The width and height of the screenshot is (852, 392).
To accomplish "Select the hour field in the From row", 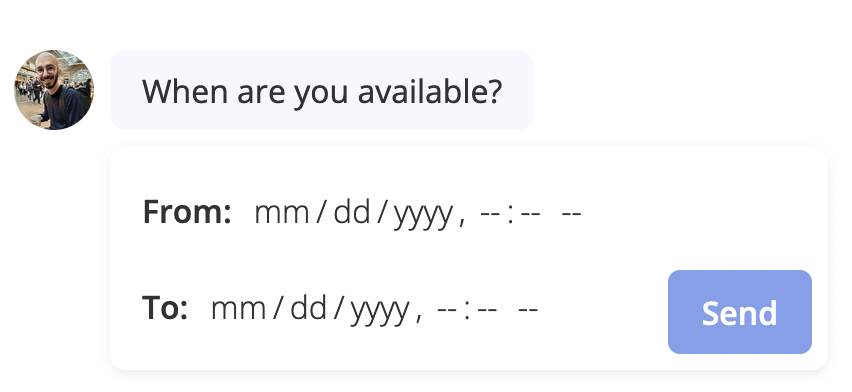I will pyautogui.click(x=490, y=212).
